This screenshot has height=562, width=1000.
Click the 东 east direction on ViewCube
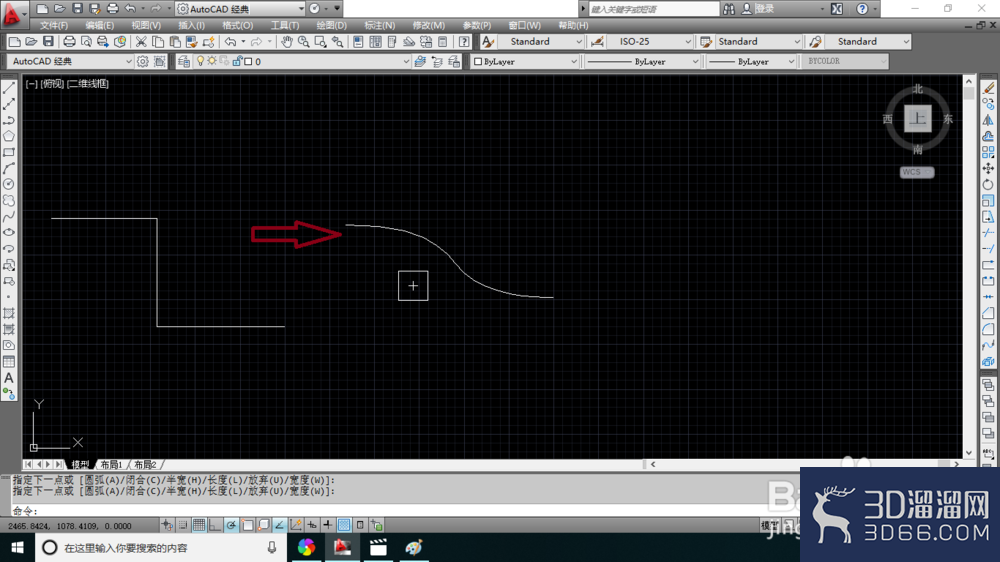click(948, 119)
